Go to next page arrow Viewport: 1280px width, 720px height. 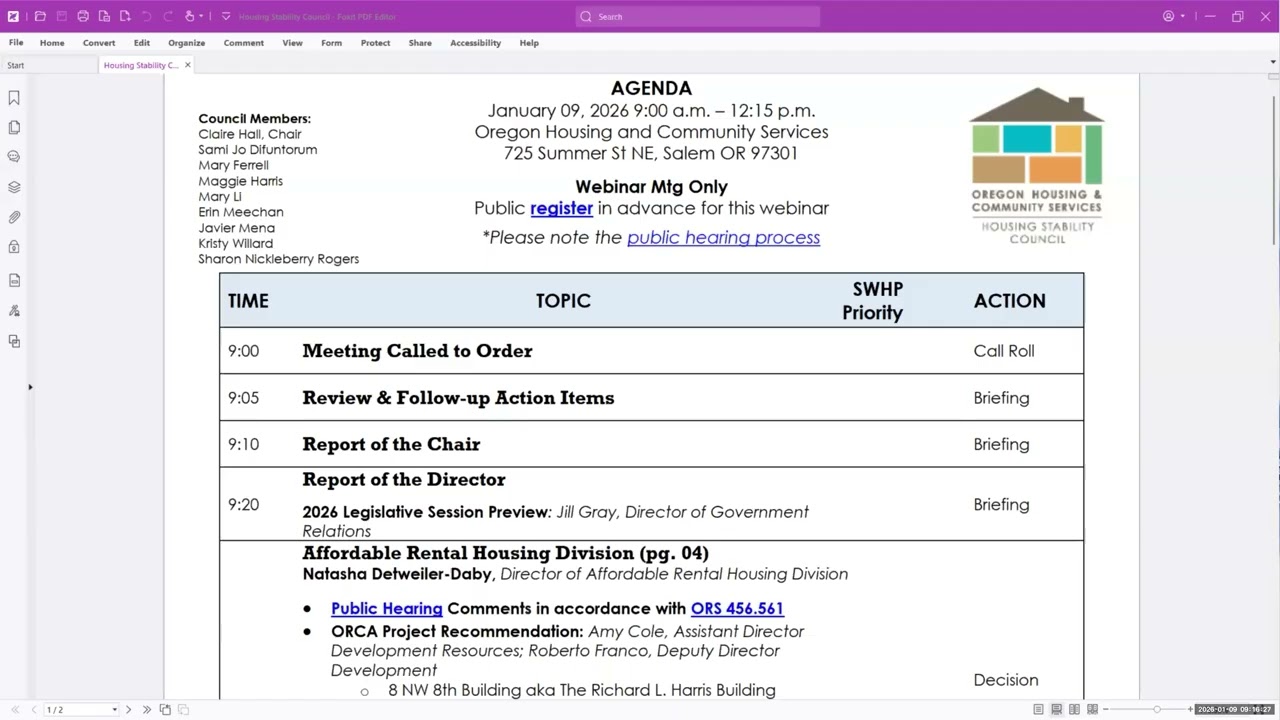tap(128, 710)
